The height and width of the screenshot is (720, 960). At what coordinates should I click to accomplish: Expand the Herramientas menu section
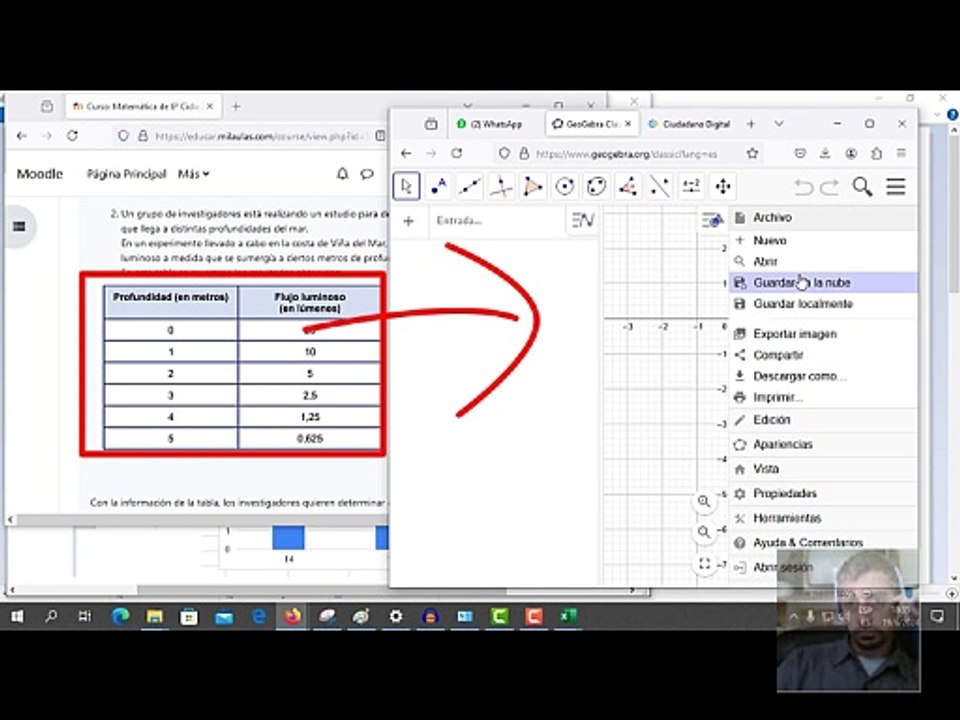pos(823,518)
